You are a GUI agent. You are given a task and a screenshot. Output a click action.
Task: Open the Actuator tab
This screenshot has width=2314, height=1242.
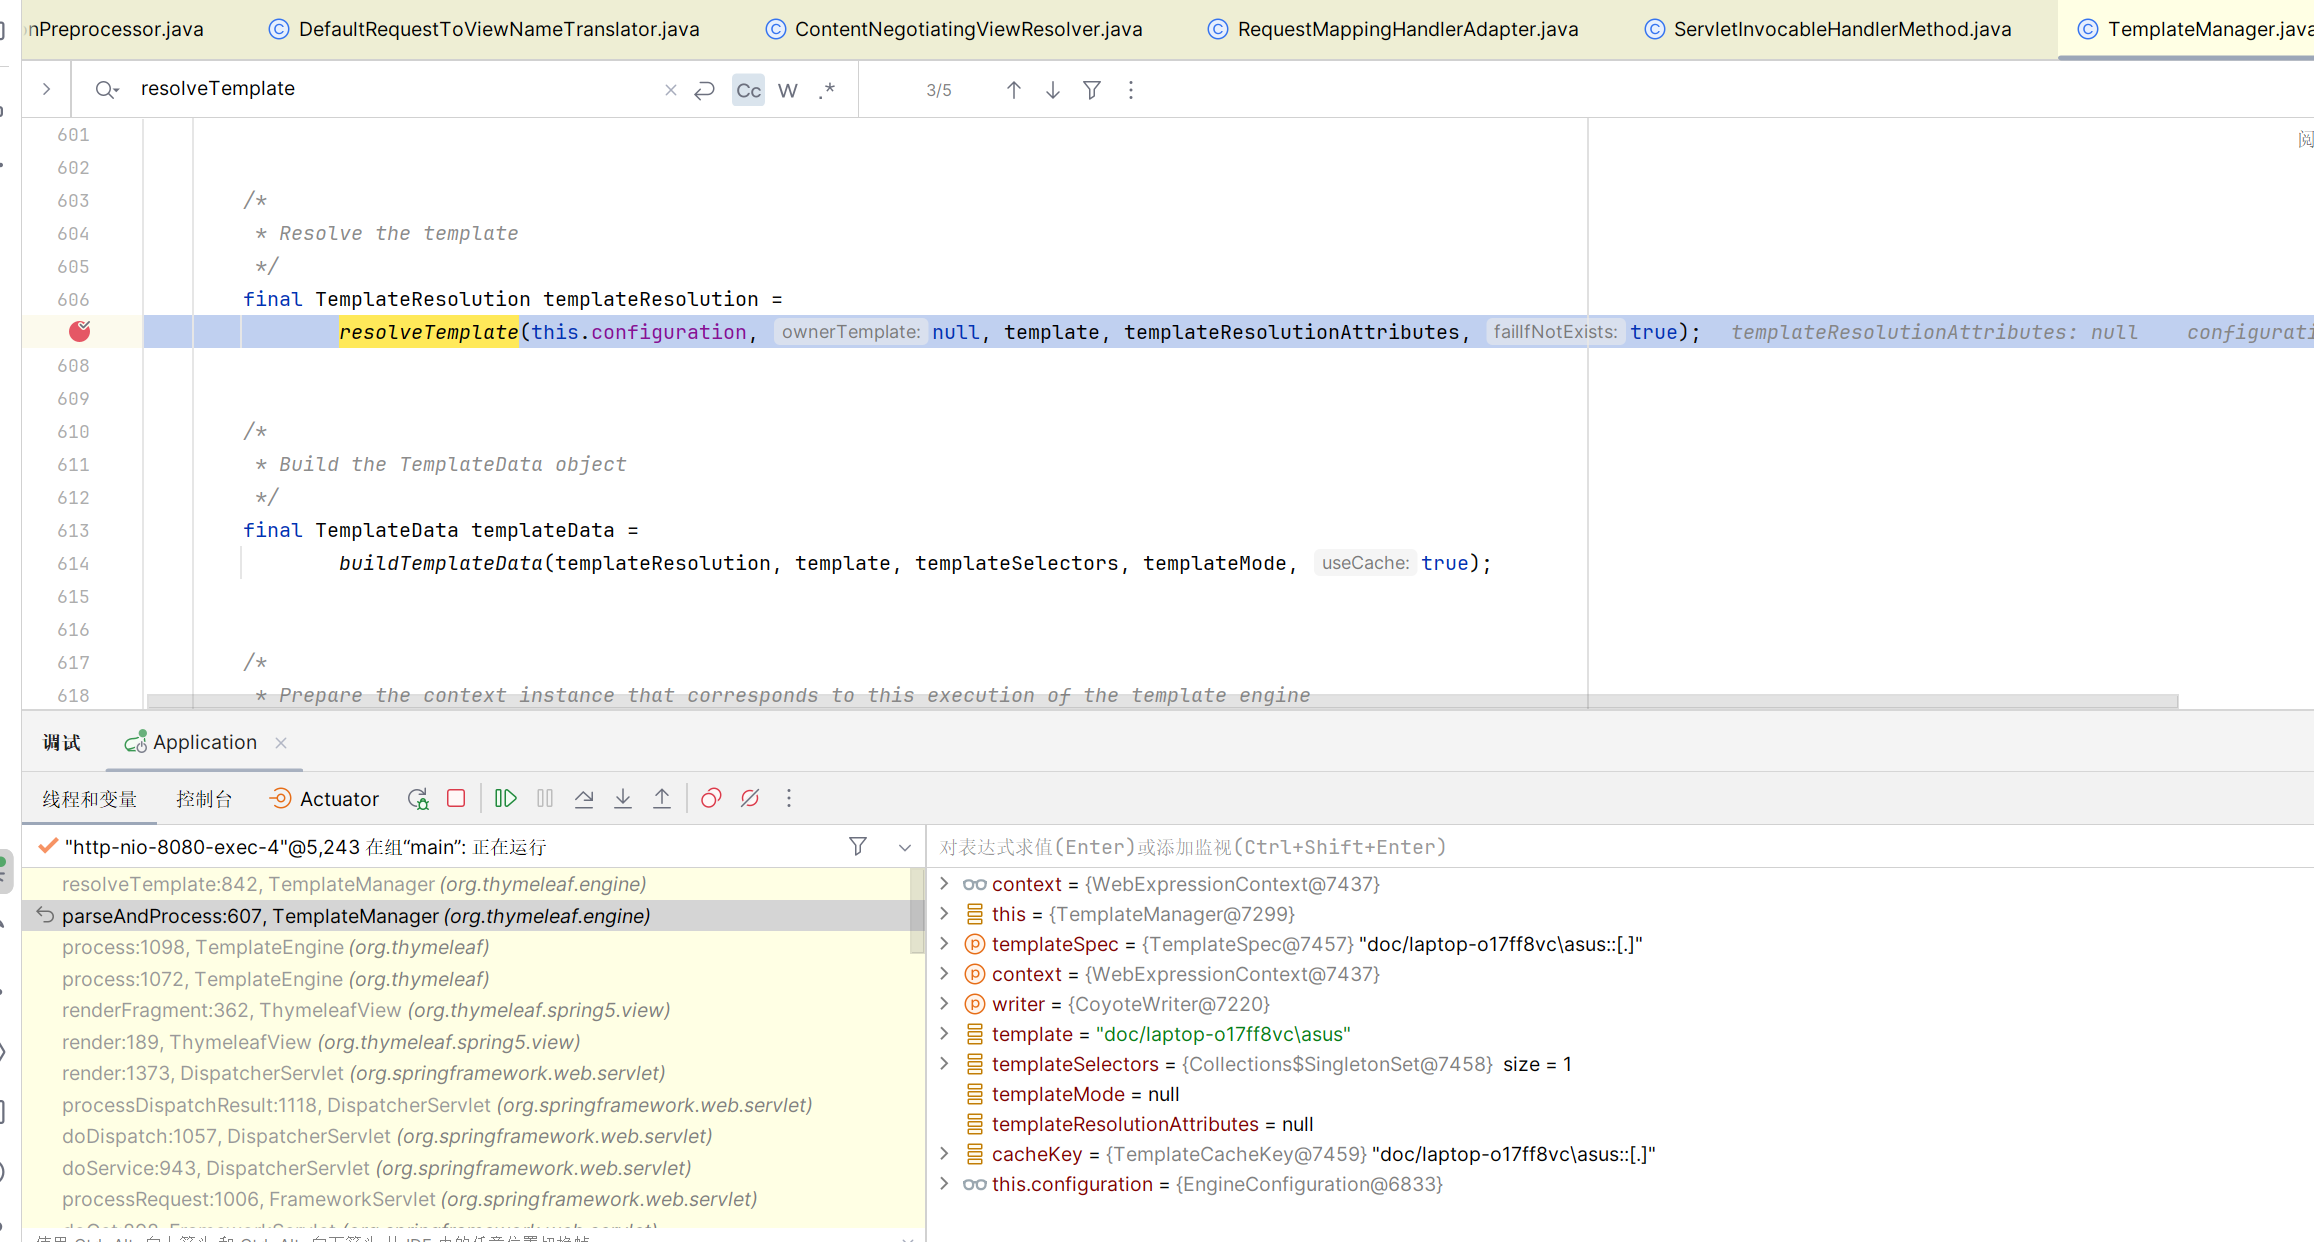coord(324,799)
